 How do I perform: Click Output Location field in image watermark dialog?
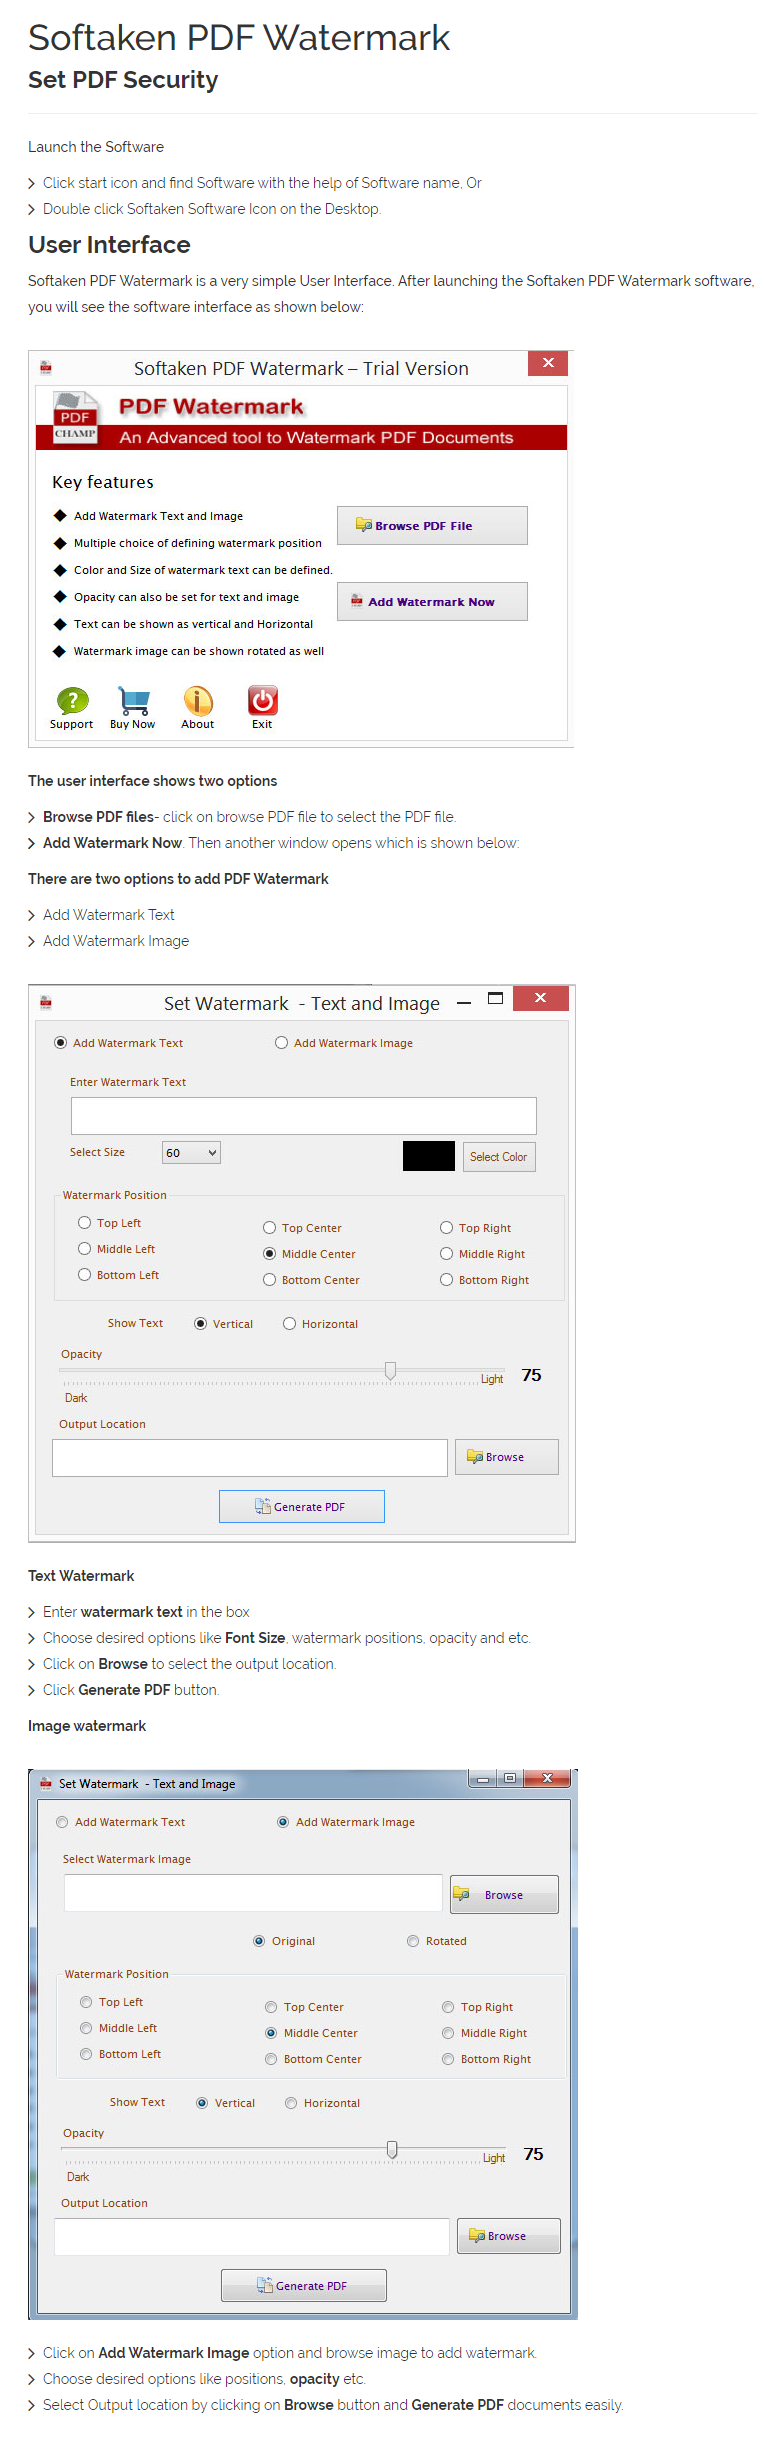[252, 2237]
